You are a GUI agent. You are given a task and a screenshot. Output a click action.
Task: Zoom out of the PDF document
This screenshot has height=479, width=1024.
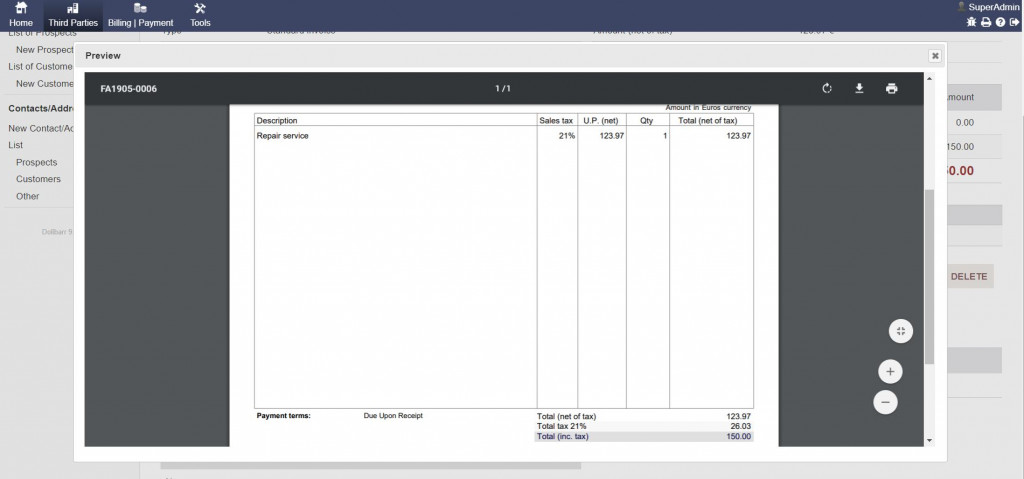pyautogui.click(x=885, y=402)
